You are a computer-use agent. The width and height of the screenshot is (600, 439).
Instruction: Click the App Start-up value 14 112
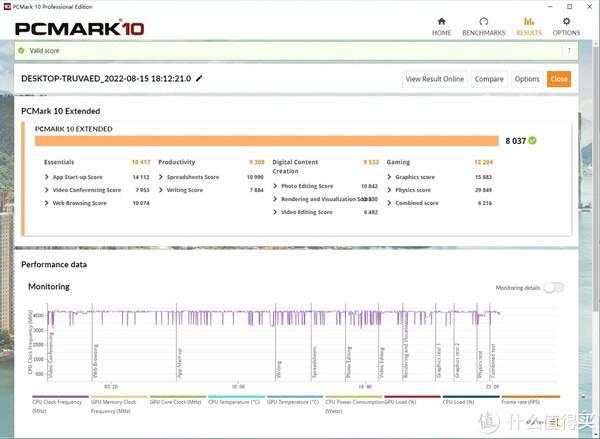141,177
